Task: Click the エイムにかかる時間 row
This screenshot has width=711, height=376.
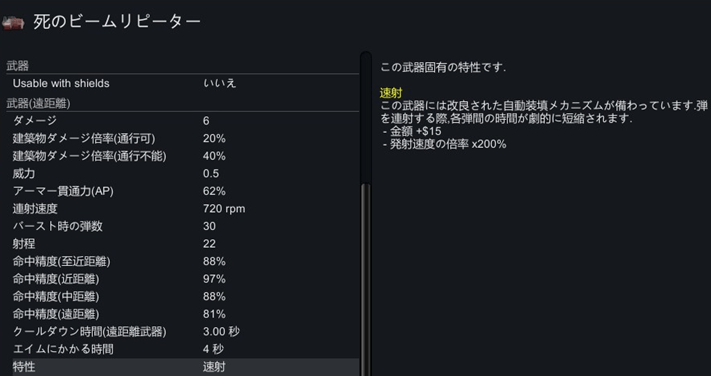Action: 185,349
